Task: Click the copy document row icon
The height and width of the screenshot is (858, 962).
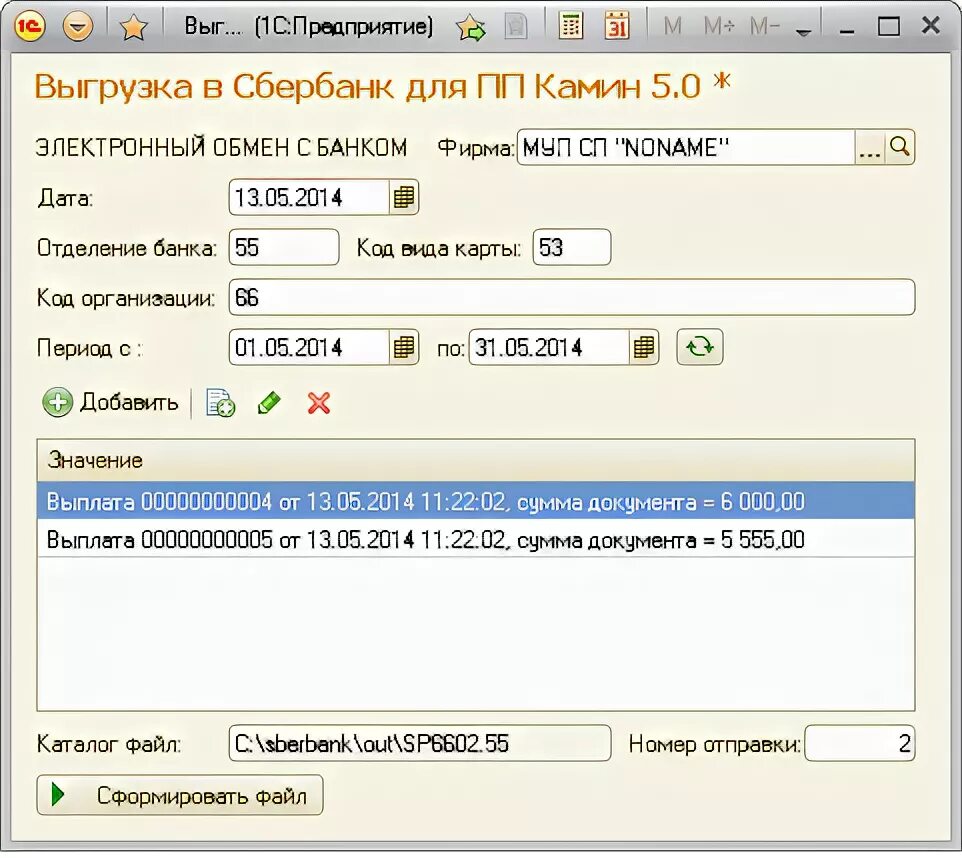Action: (x=220, y=403)
